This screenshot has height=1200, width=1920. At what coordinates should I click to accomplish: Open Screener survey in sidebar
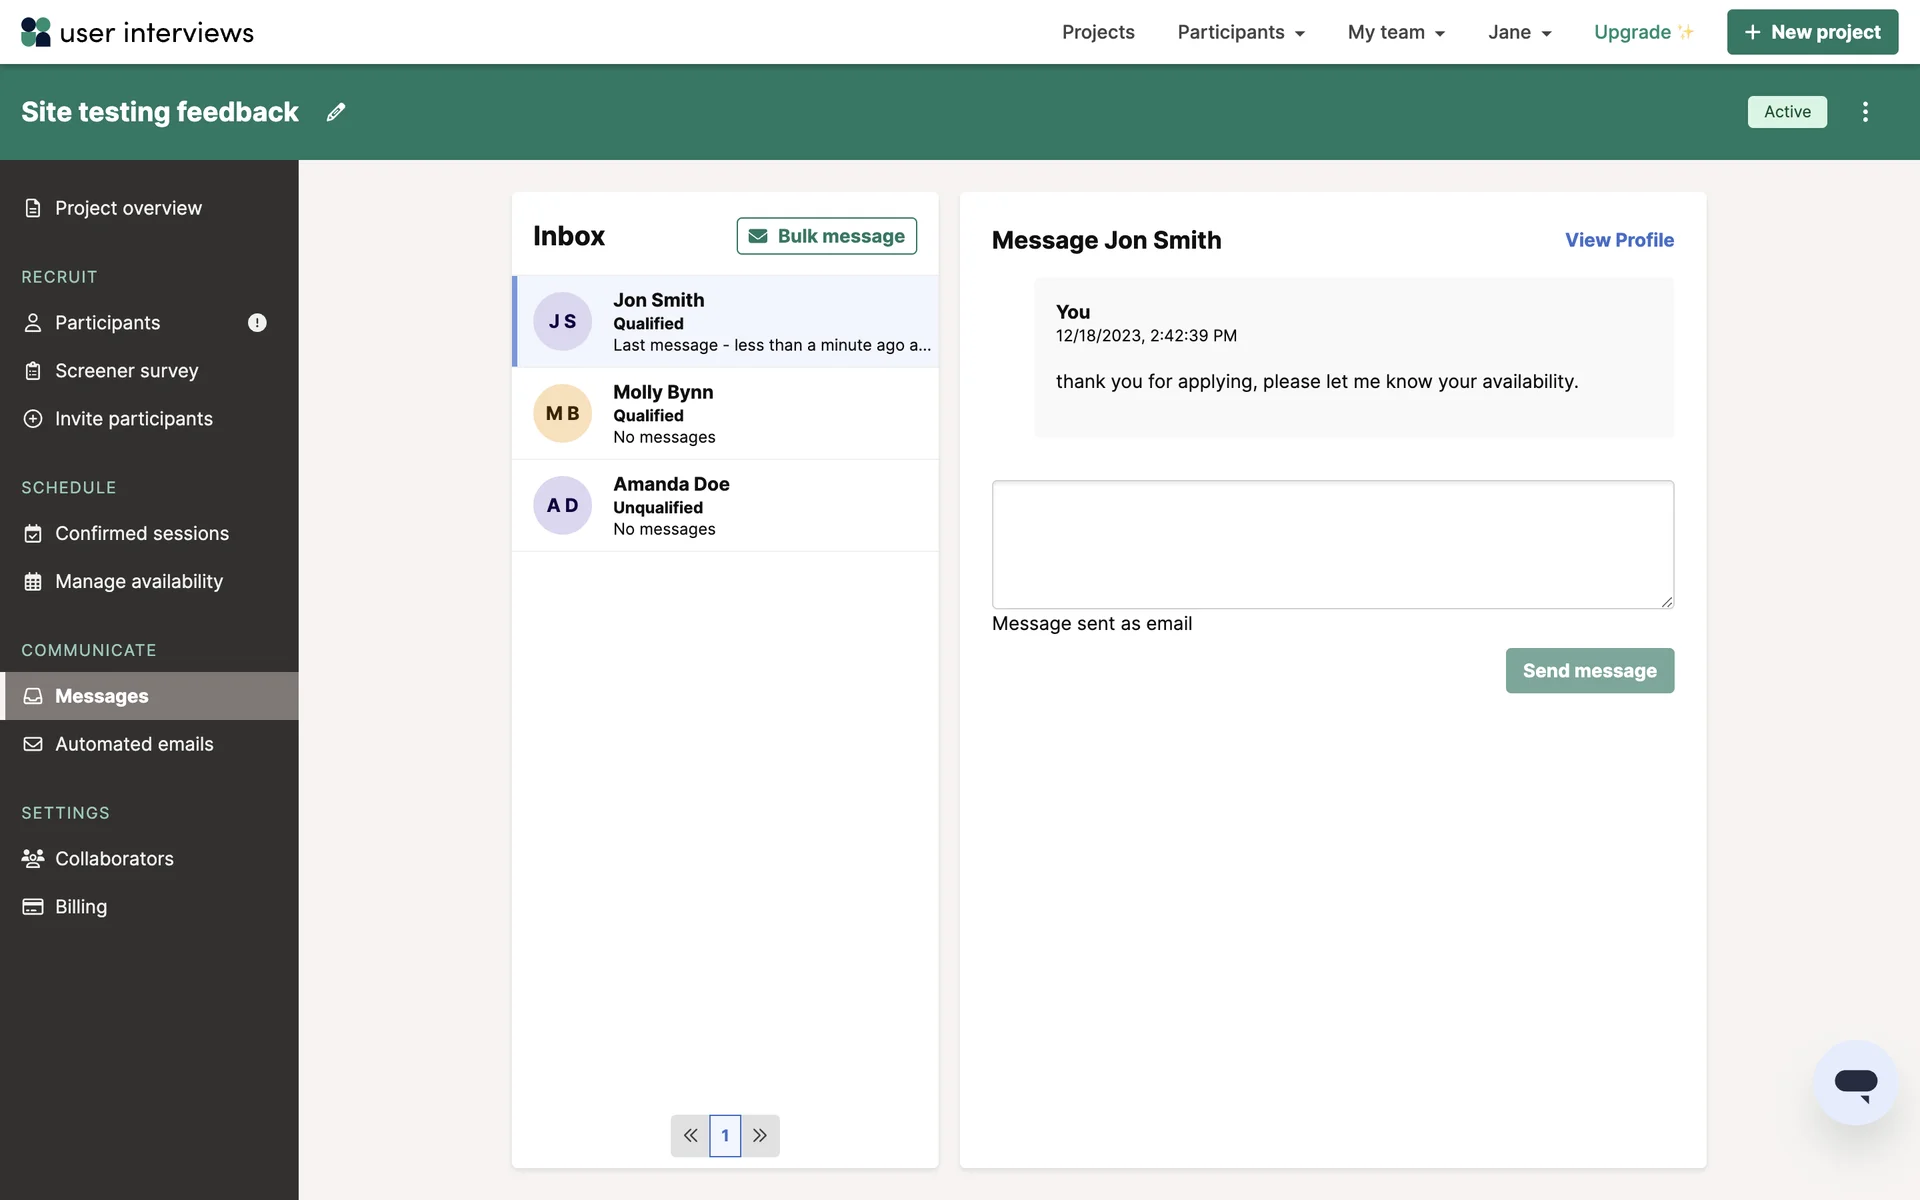point(126,371)
